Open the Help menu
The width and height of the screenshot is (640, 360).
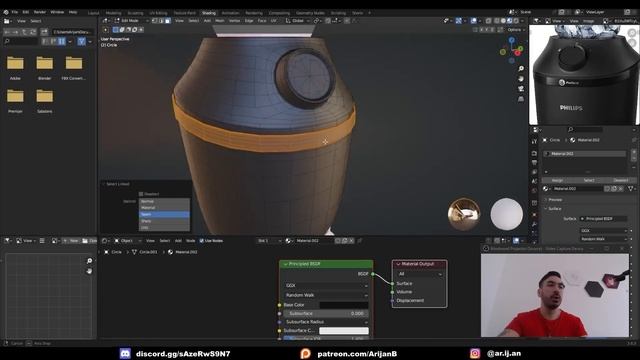(73, 12)
